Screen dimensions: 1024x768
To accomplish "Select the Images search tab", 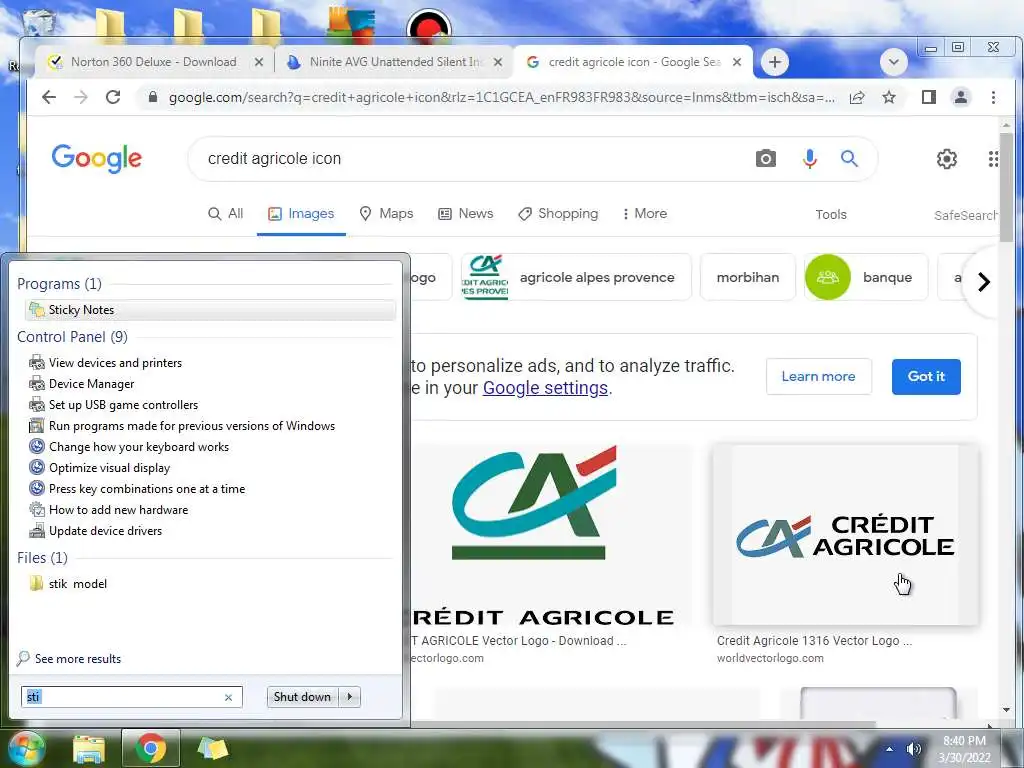I will tap(301, 214).
